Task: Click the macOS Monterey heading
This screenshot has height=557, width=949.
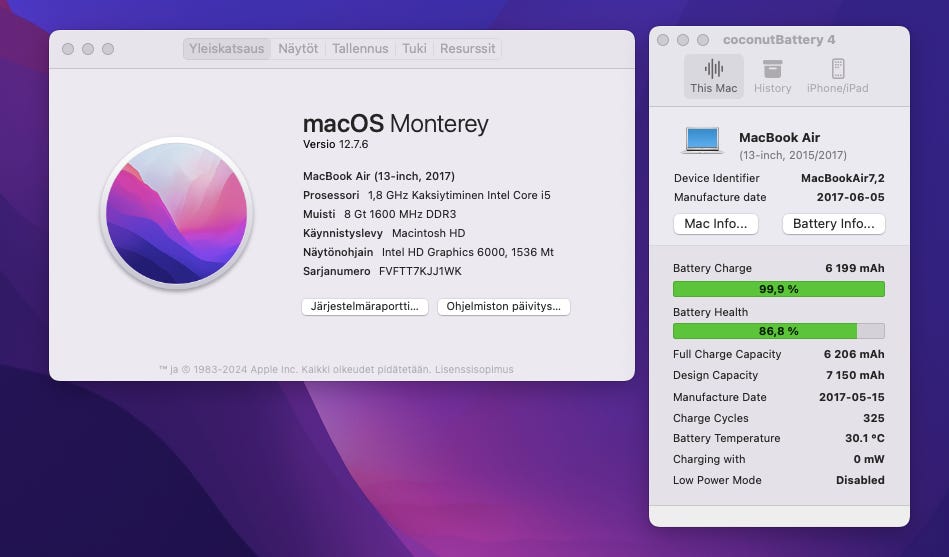Action: (x=395, y=124)
